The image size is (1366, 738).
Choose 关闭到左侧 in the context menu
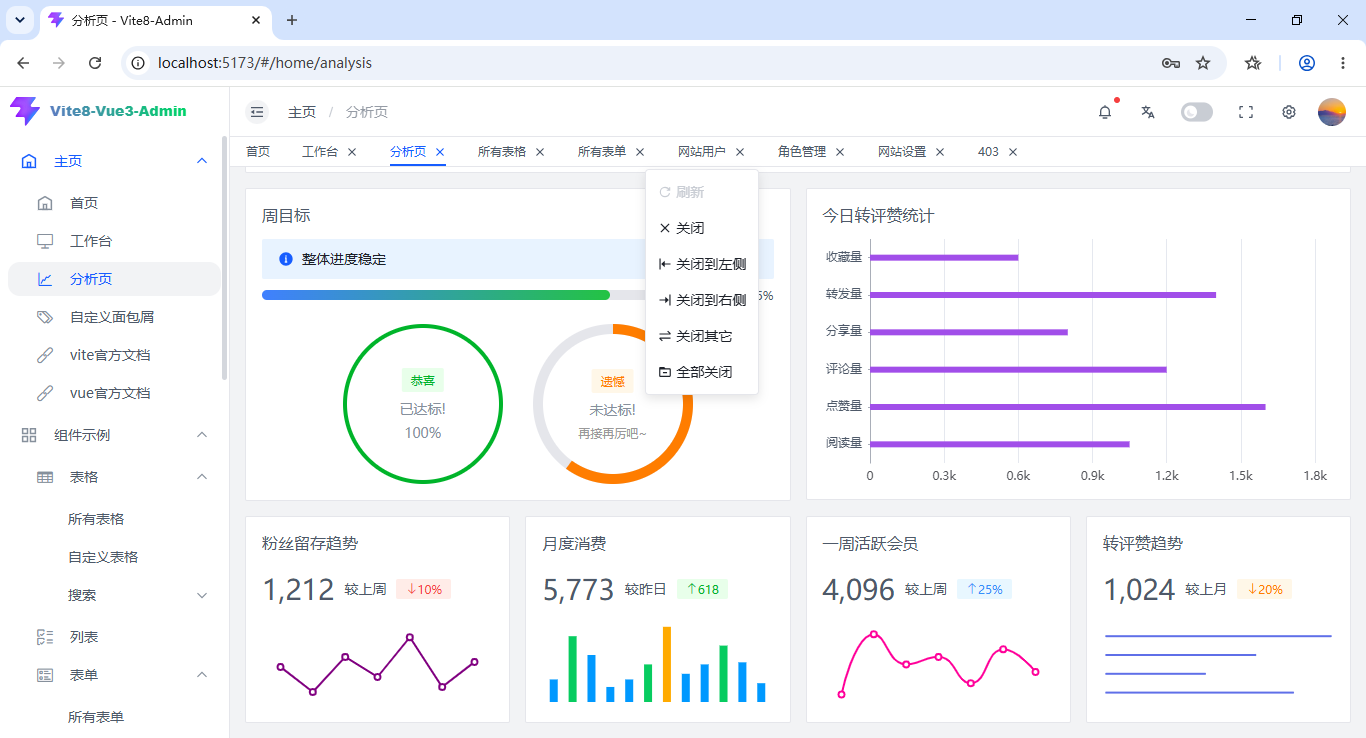point(702,264)
